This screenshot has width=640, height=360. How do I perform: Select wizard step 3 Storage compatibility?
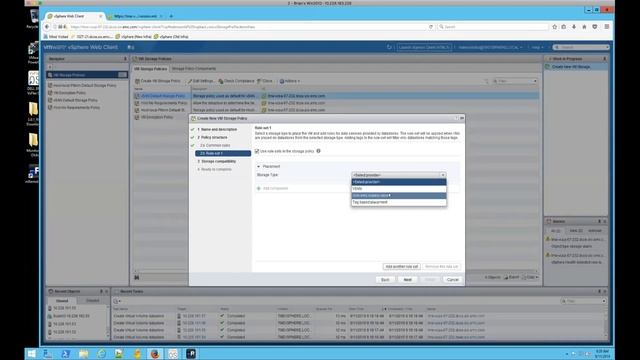click(216, 162)
